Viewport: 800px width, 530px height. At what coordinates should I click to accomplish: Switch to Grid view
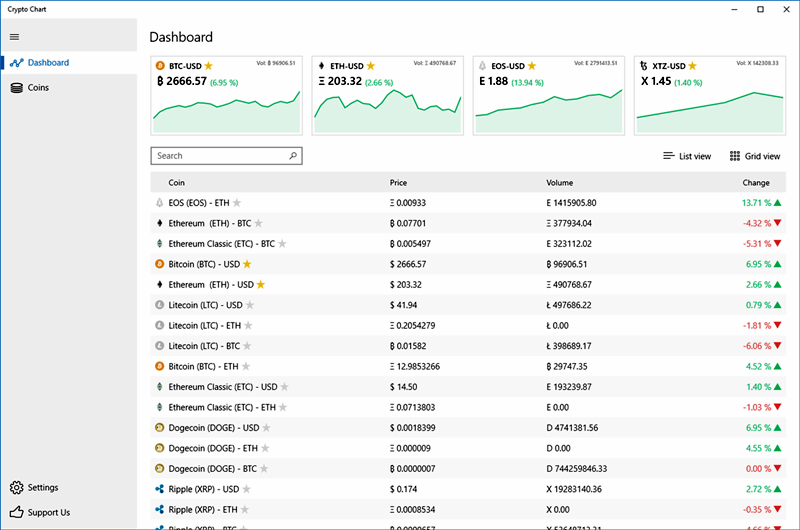pyautogui.click(x=755, y=156)
